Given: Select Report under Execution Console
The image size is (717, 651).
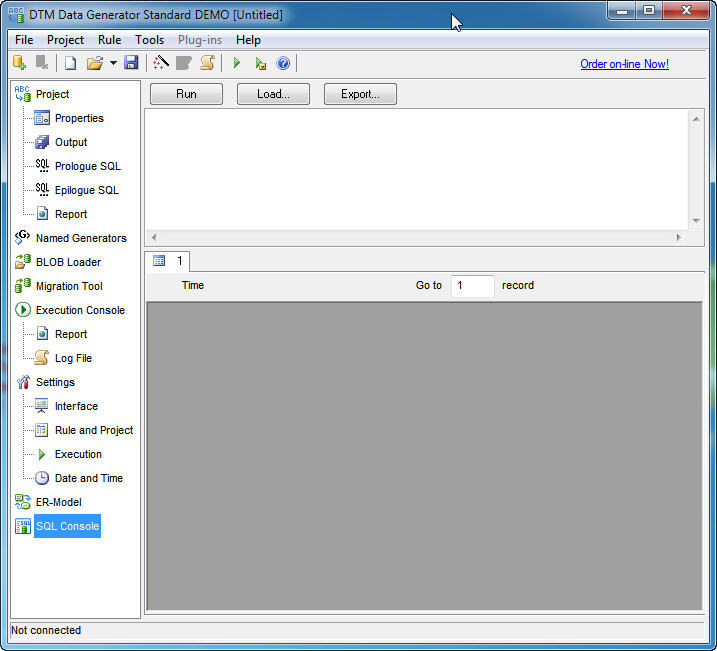Looking at the screenshot, I should (71, 334).
